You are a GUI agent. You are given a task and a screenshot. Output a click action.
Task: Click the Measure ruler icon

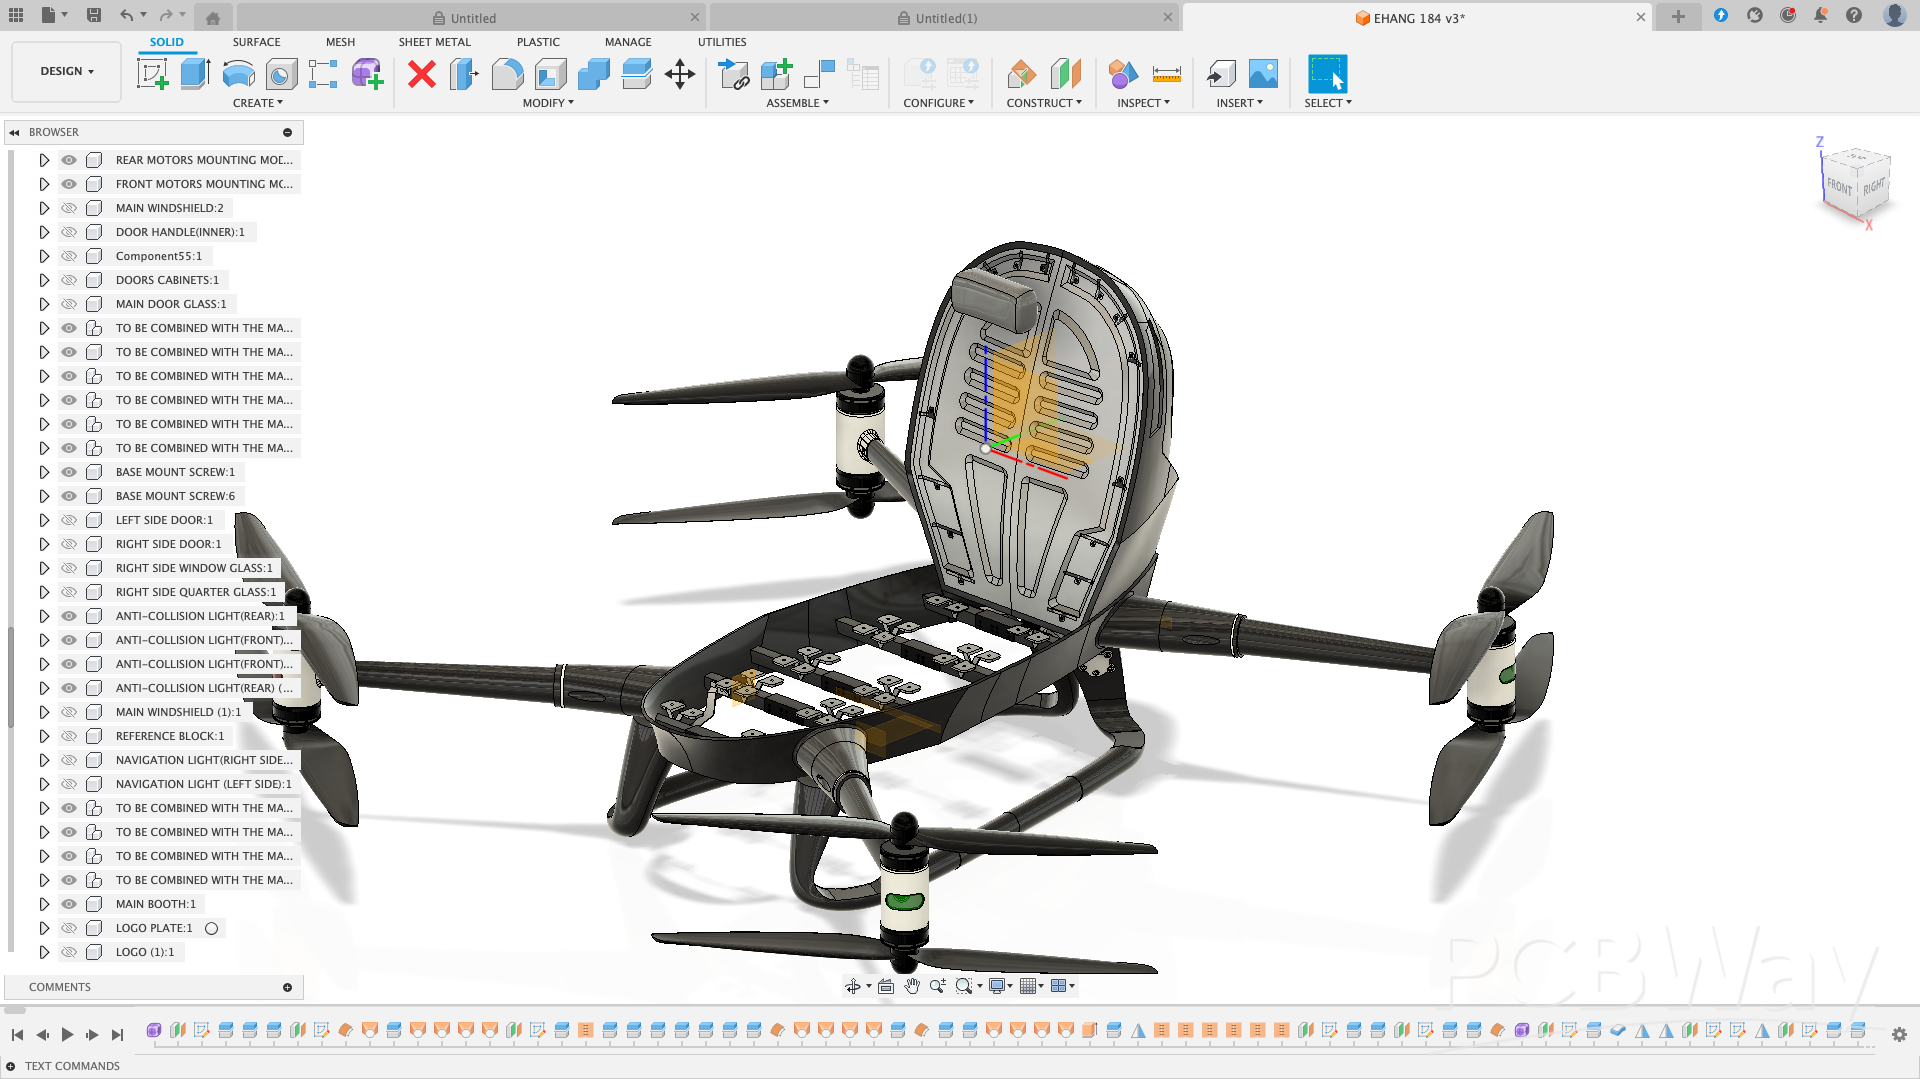click(x=1166, y=74)
